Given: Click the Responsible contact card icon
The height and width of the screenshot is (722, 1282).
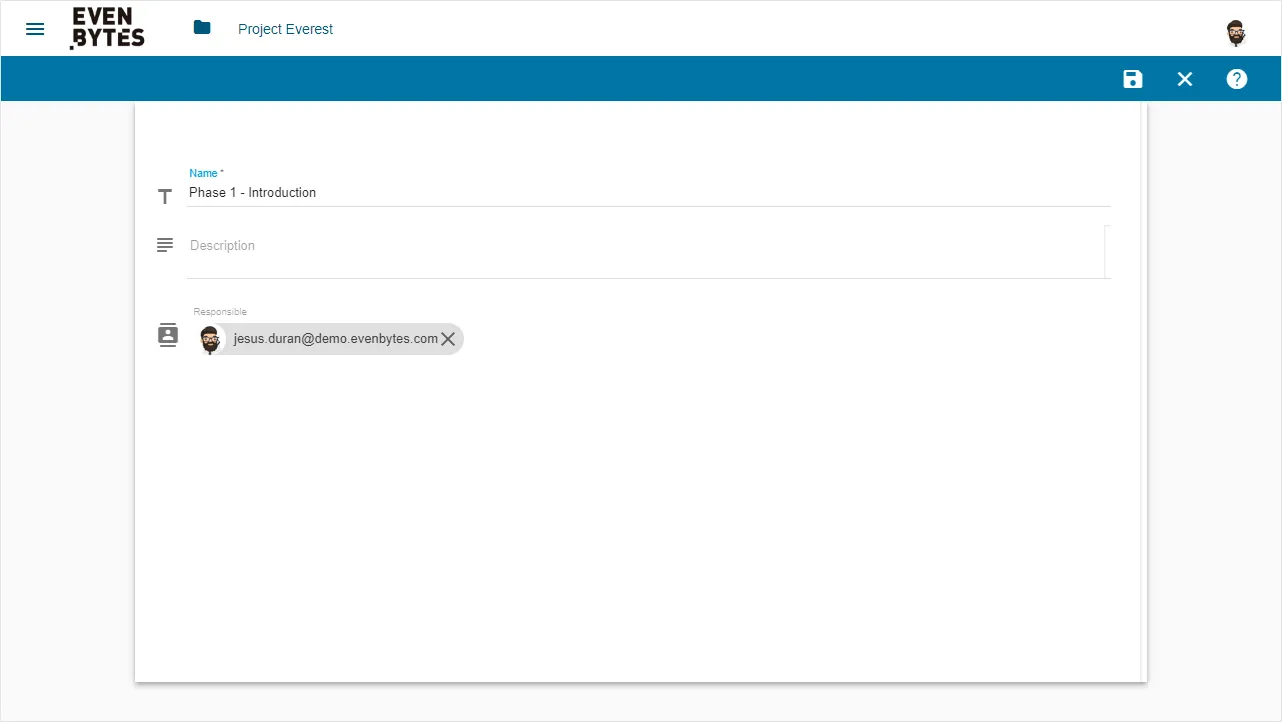Looking at the screenshot, I should click(168, 335).
